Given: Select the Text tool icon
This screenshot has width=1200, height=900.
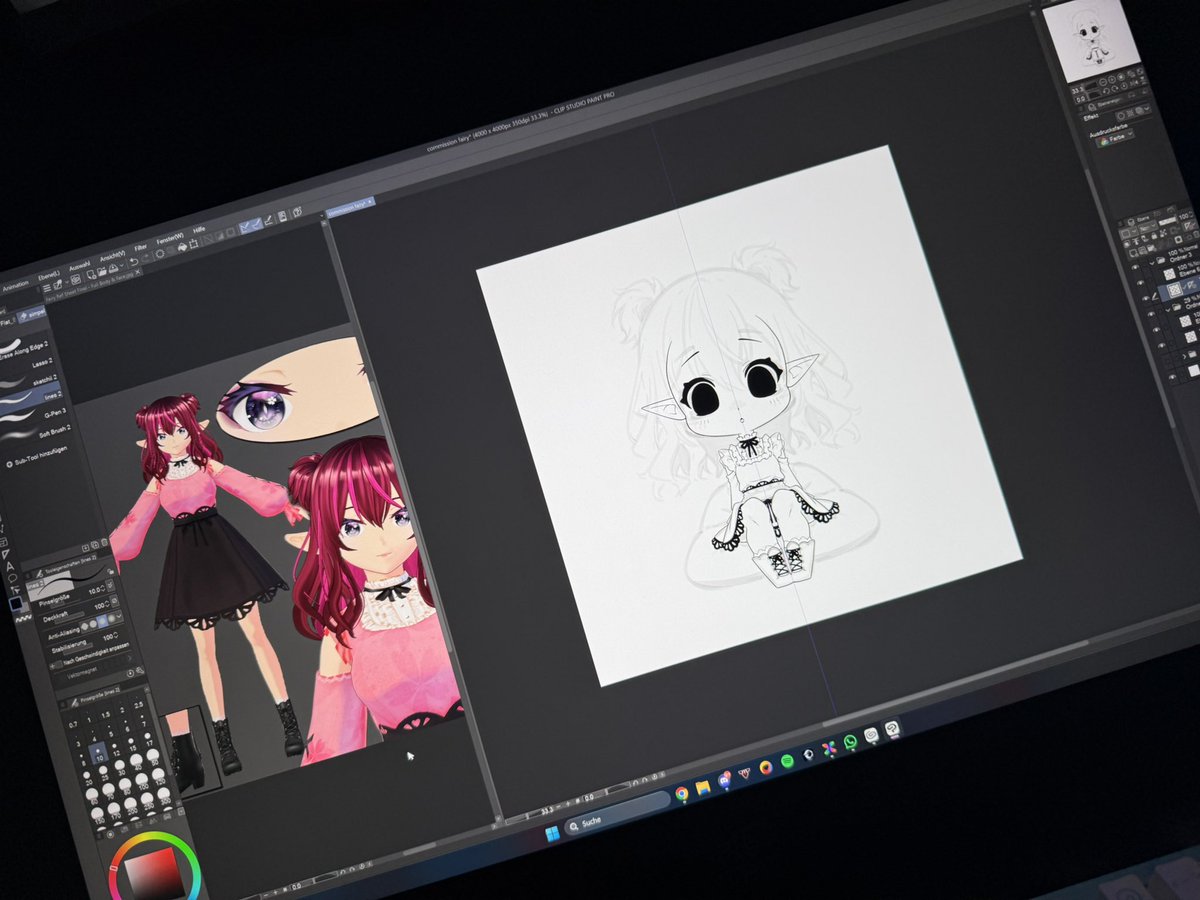Looking at the screenshot, I should [x=10, y=566].
